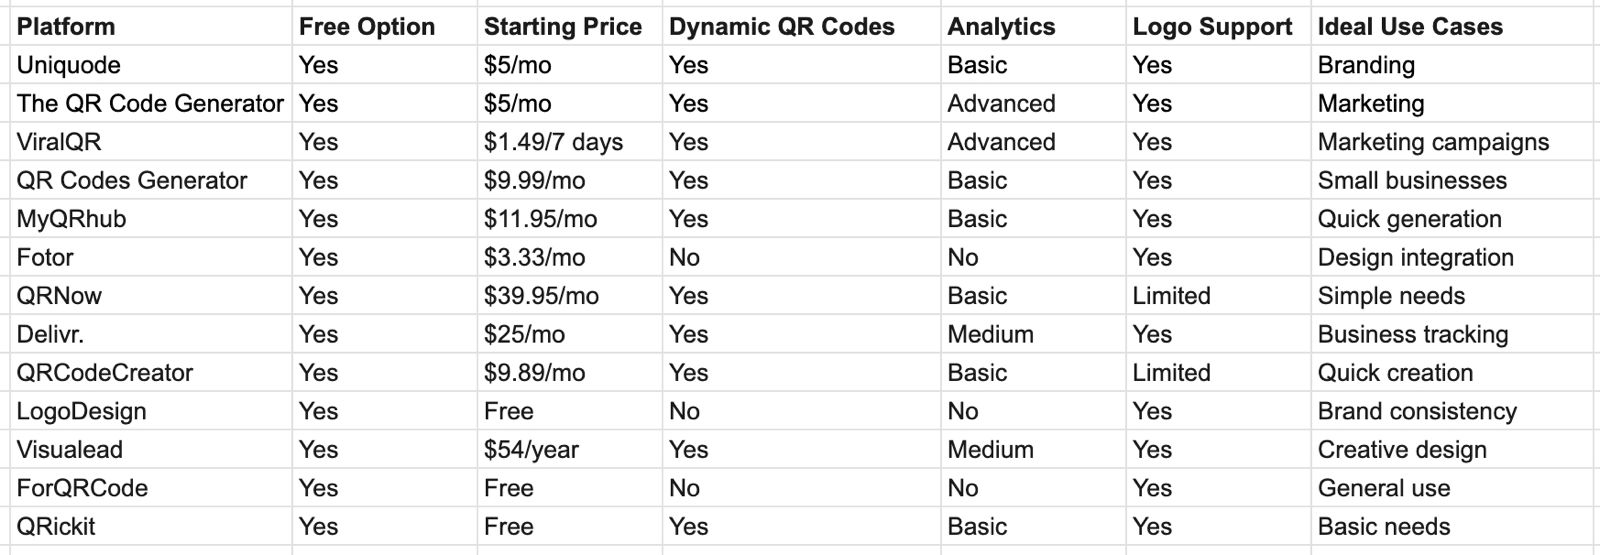Click the QRickit platform cell

pyautogui.click(x=56, y=527)
